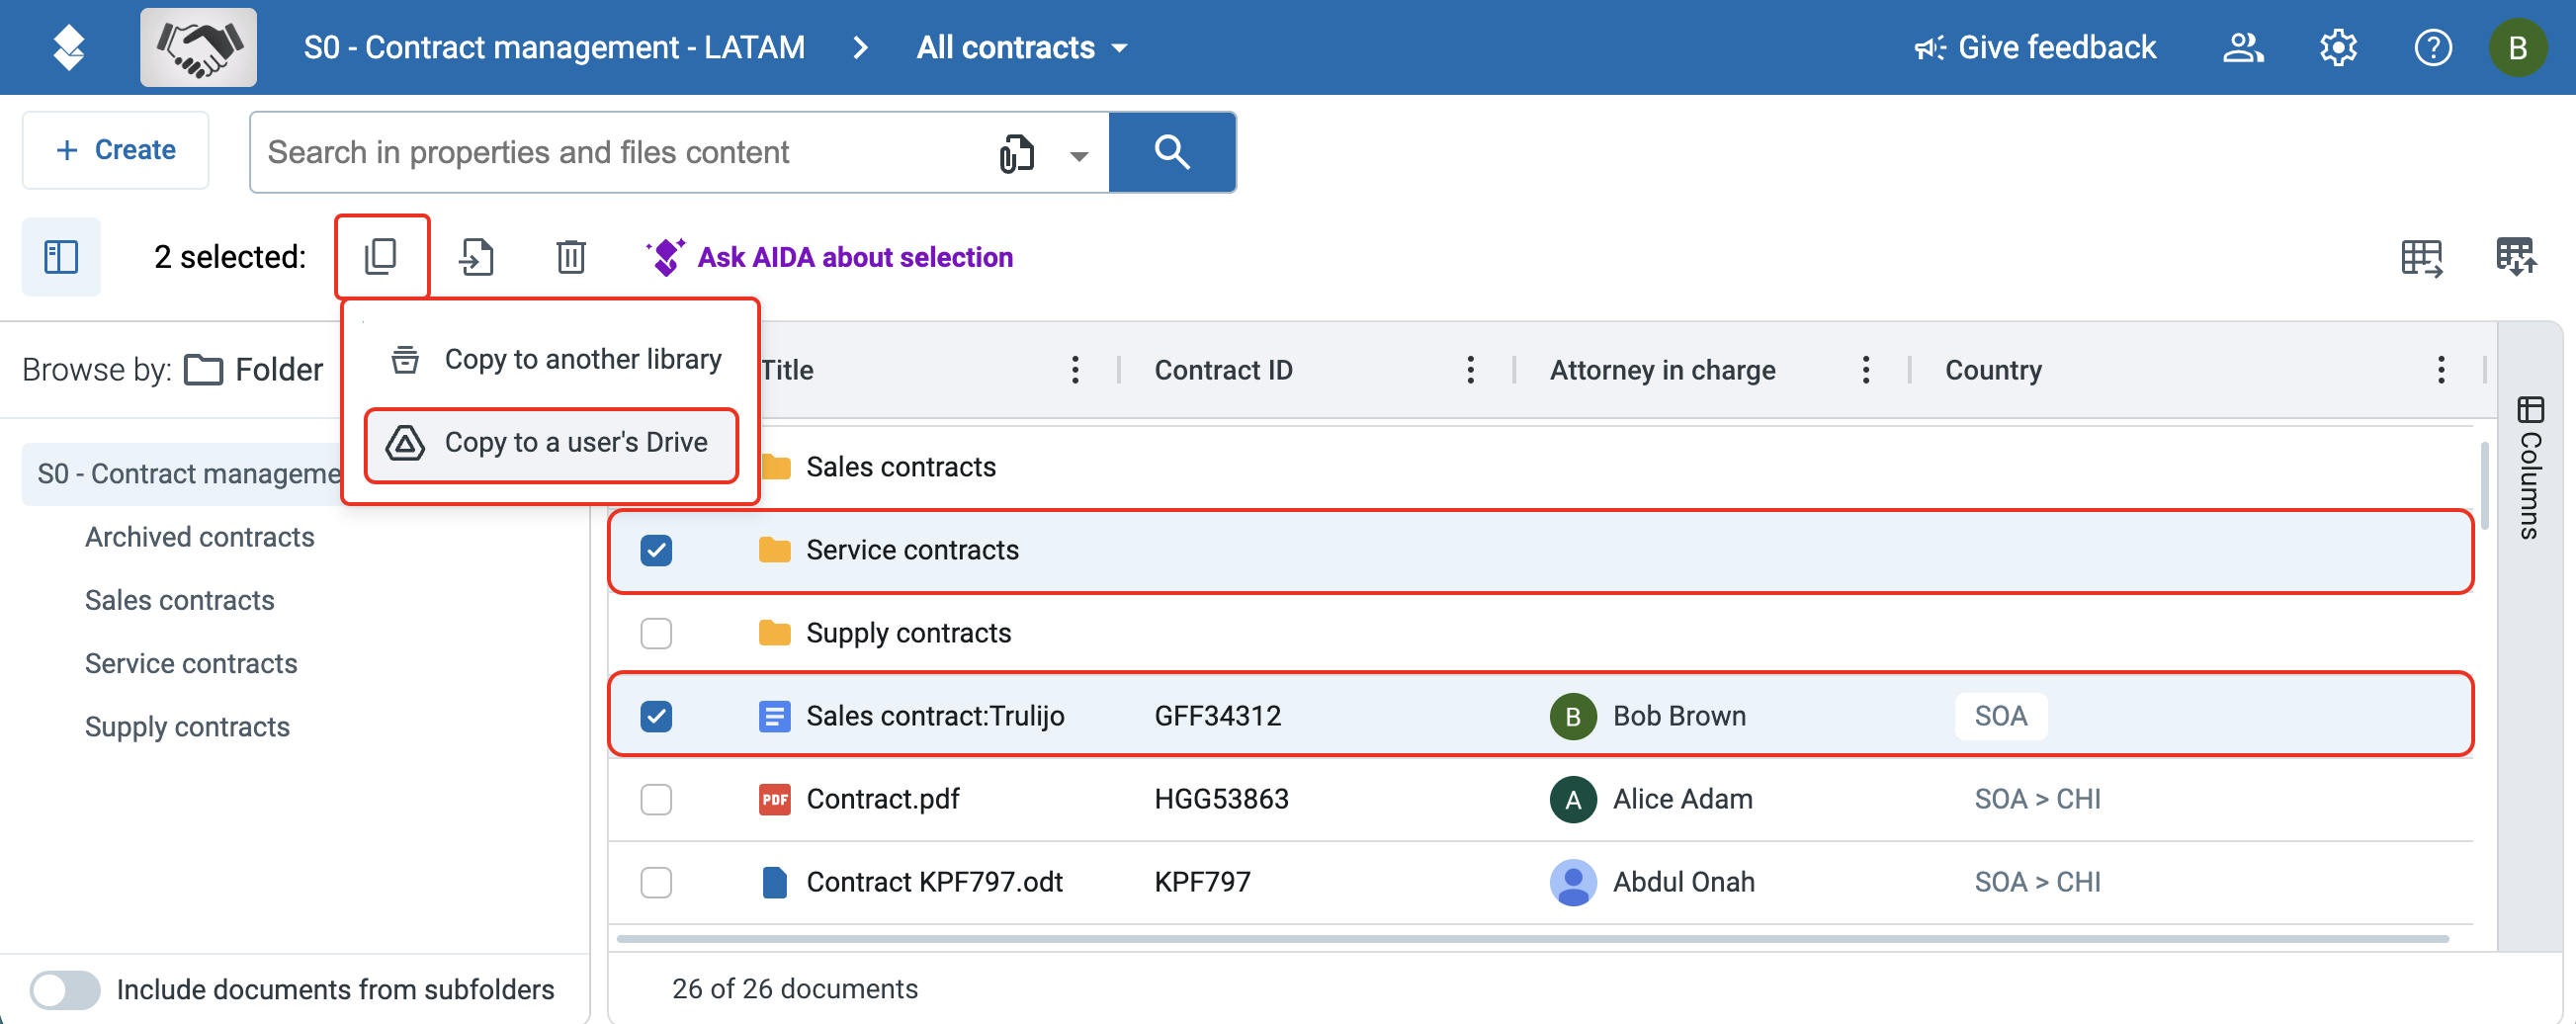Open the Service contracts folder in list
Screen dimensions: 2576x1024
(912, 550)
